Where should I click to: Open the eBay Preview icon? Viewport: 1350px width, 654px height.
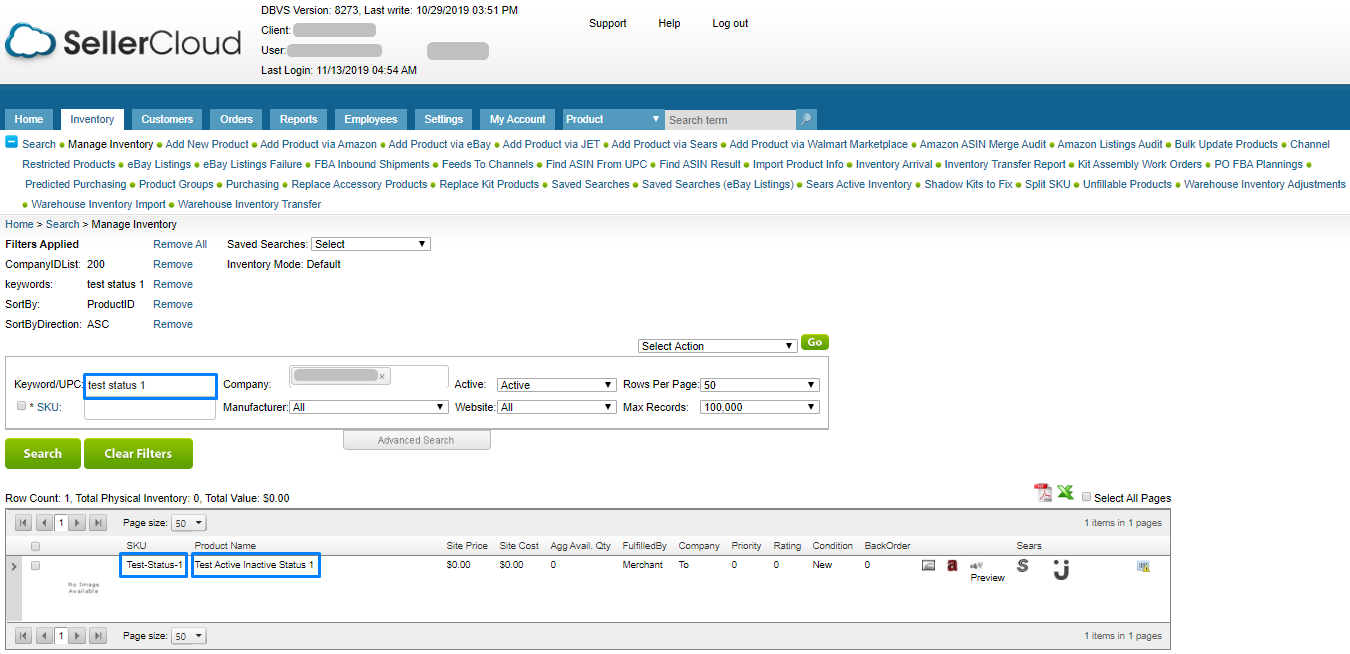[x=987, y=571]
